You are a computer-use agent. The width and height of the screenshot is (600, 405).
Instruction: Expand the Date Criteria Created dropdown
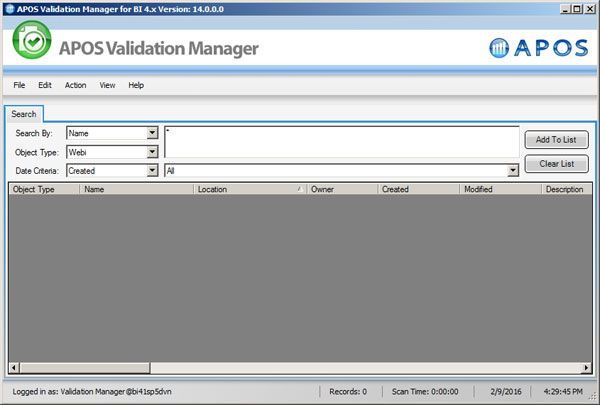pos(152,170)
